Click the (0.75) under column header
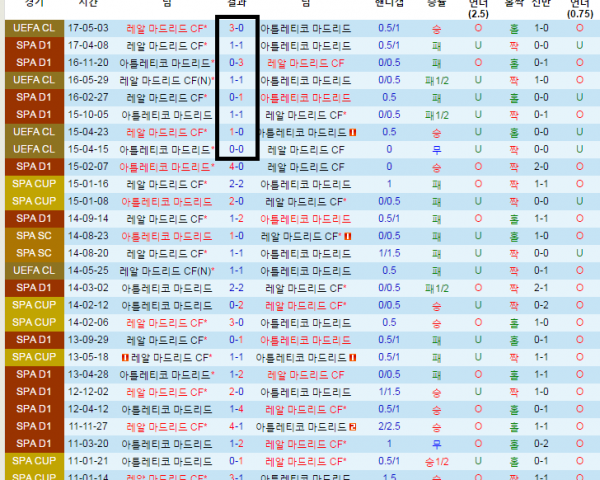 (580, 14)
